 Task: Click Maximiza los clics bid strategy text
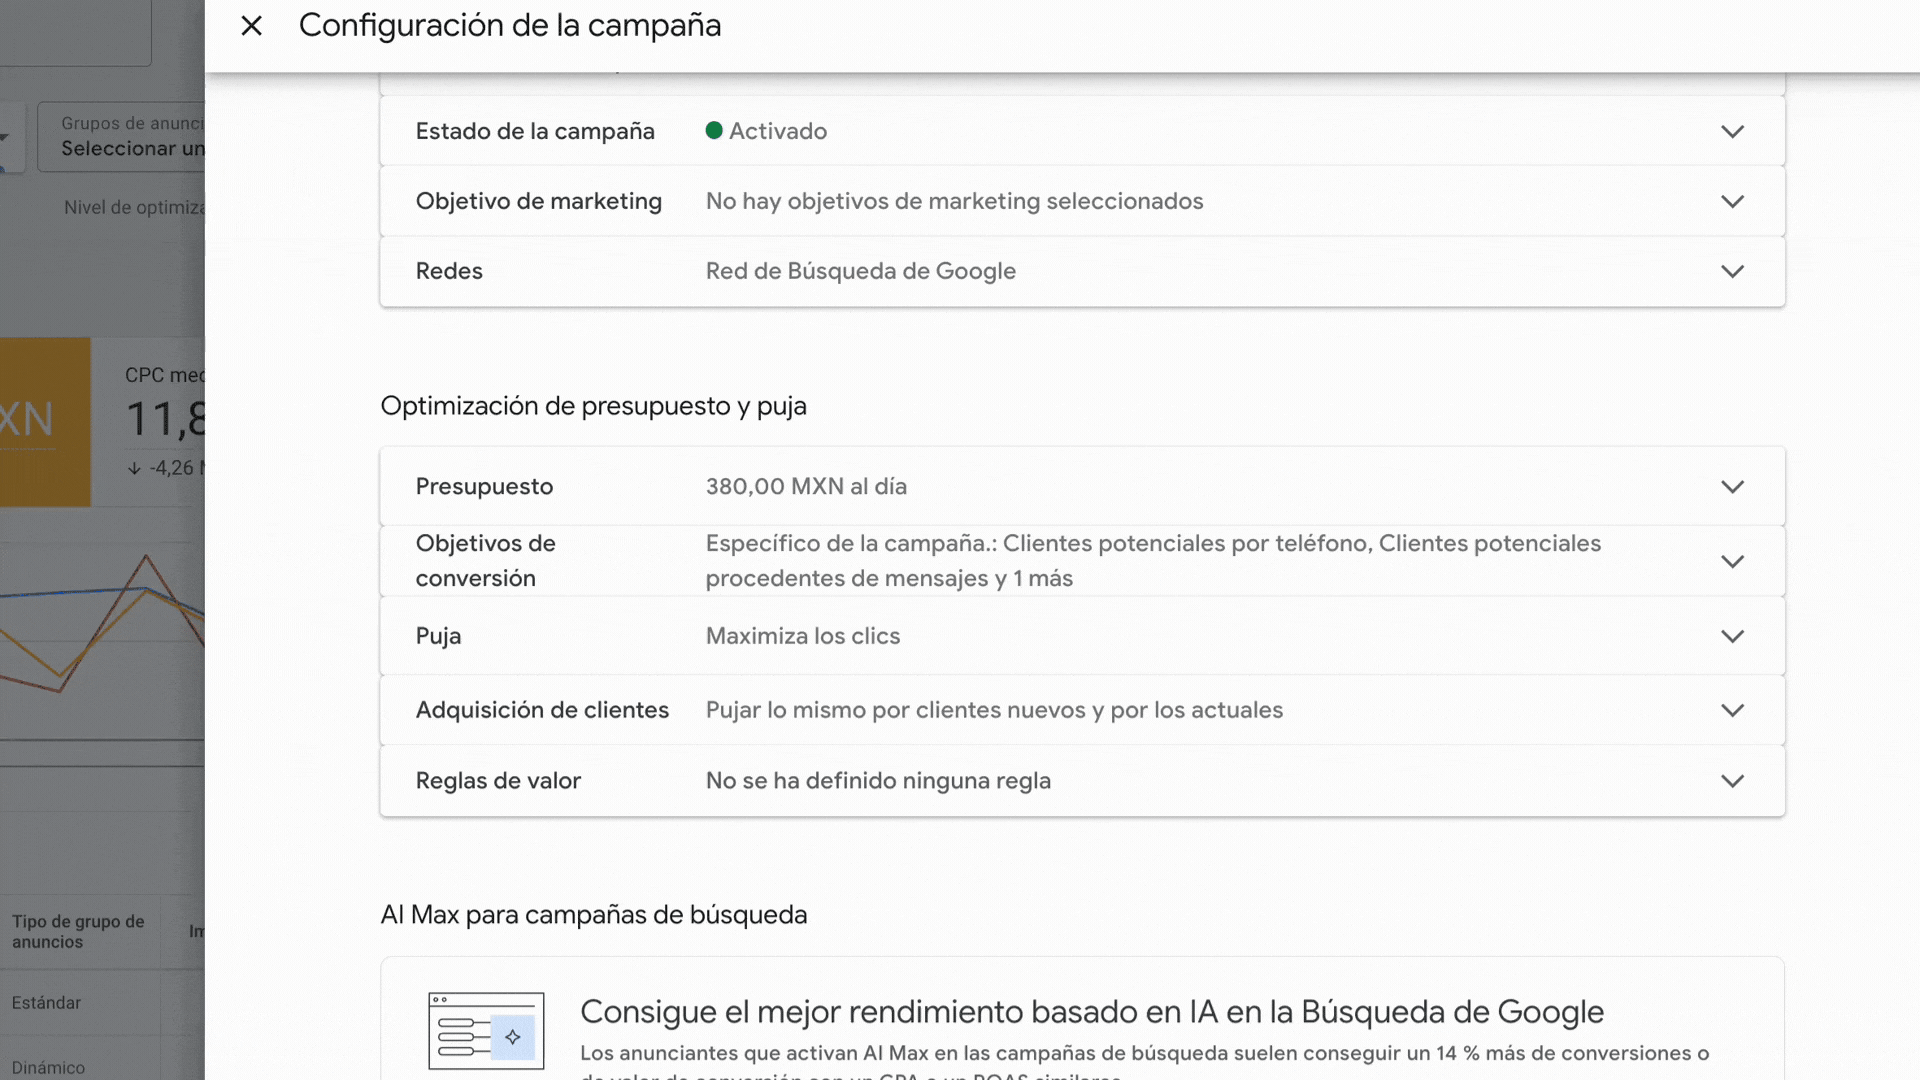pos(802,636)
